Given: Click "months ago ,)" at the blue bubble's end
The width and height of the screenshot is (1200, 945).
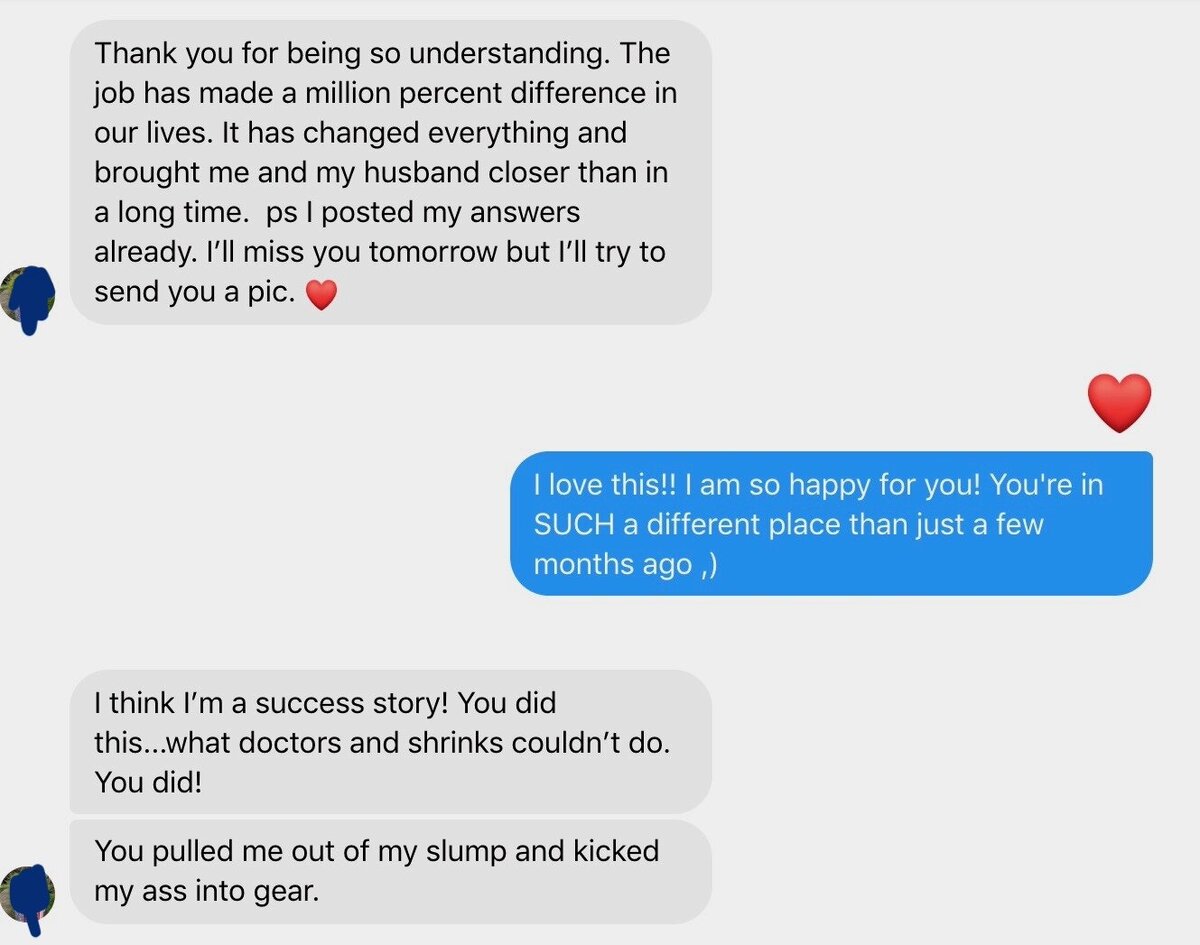Looking at the screenshot, I should pos(626,564).
